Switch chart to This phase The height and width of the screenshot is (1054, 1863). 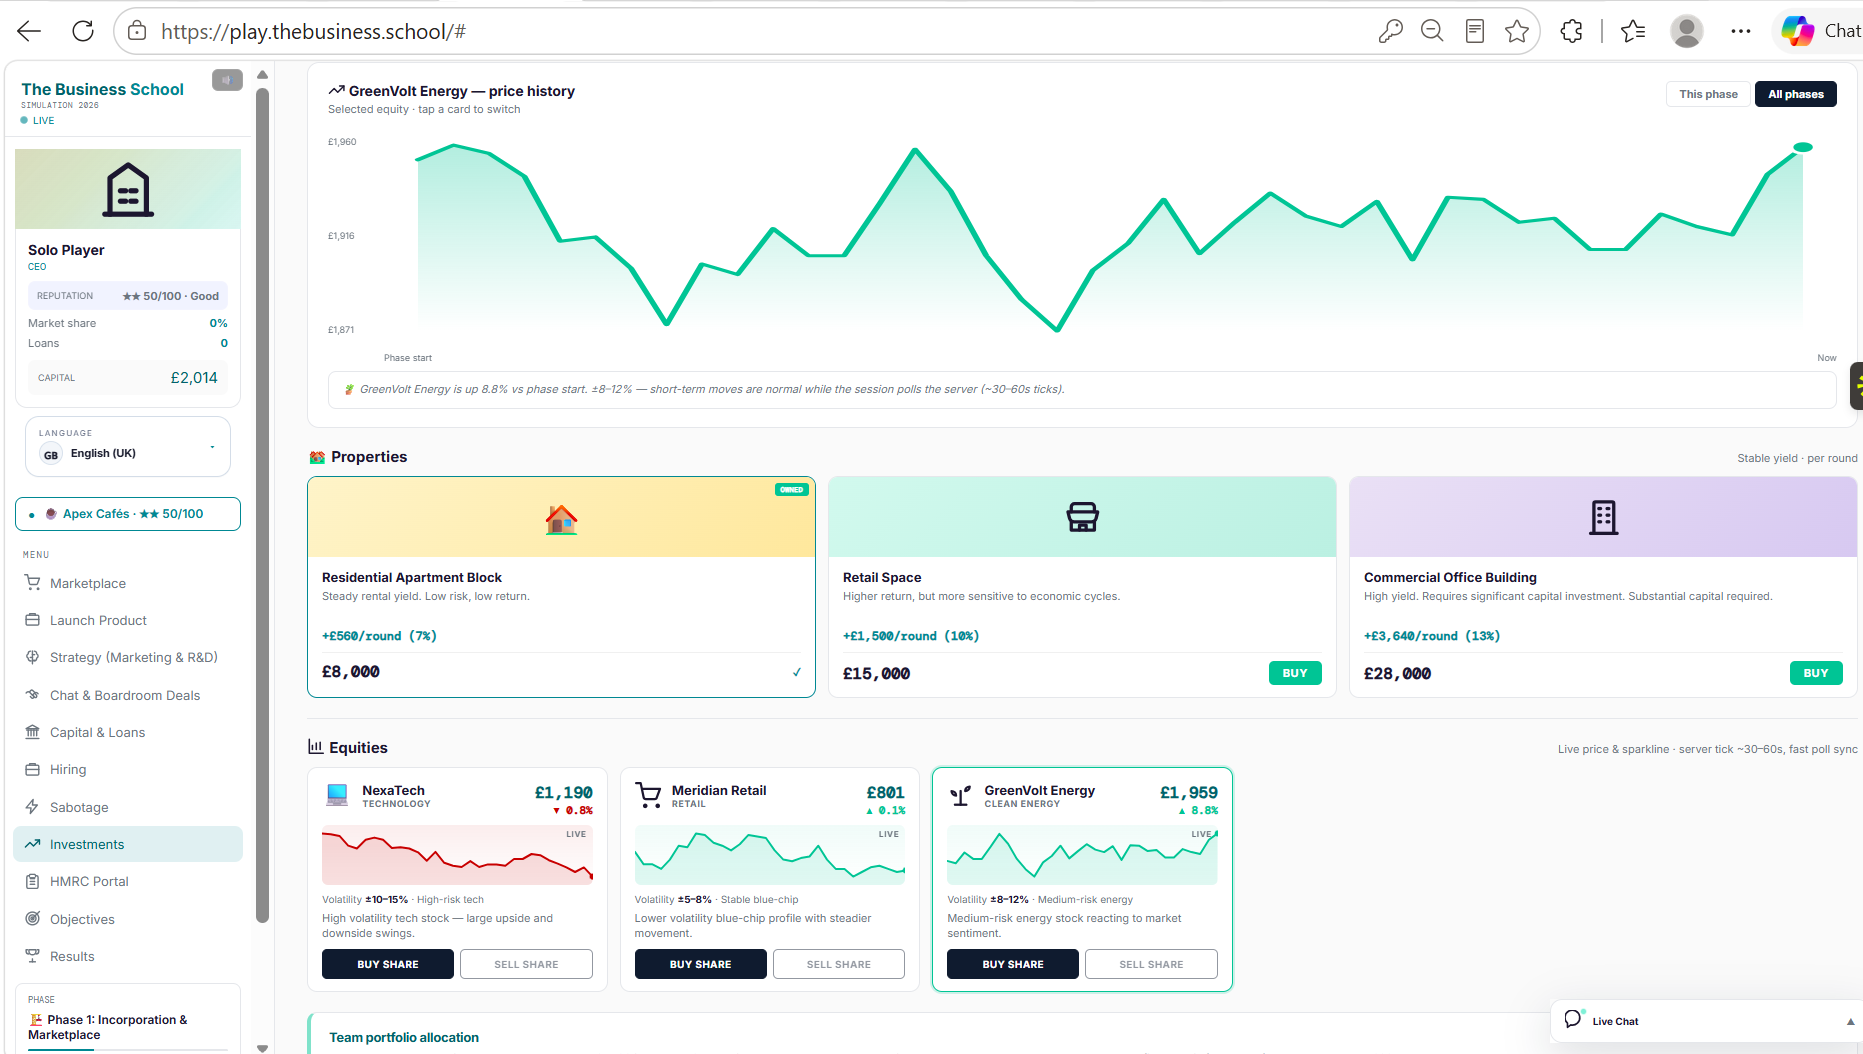1708,94
